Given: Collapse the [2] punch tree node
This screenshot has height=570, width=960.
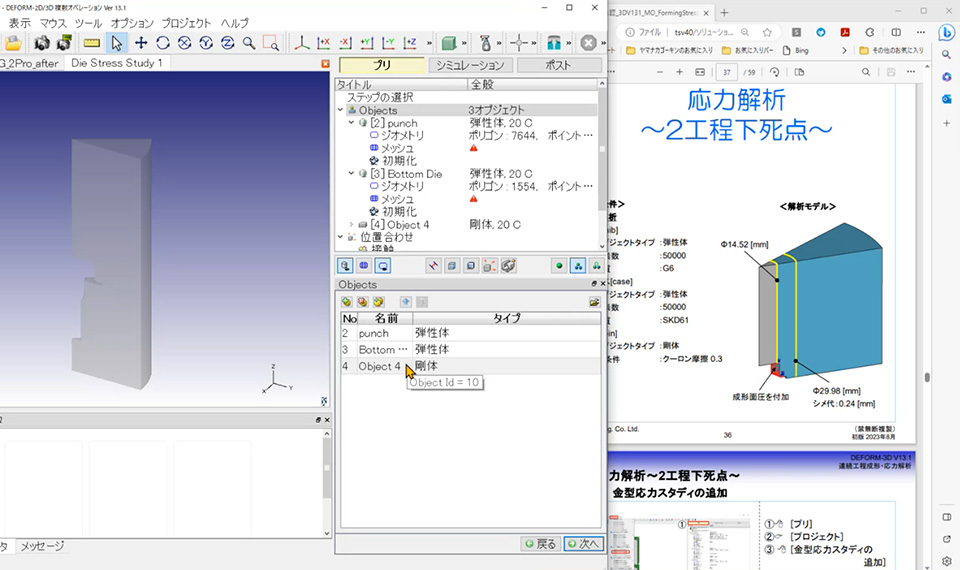Looking at the screenshot, I should tap(351, 123).
